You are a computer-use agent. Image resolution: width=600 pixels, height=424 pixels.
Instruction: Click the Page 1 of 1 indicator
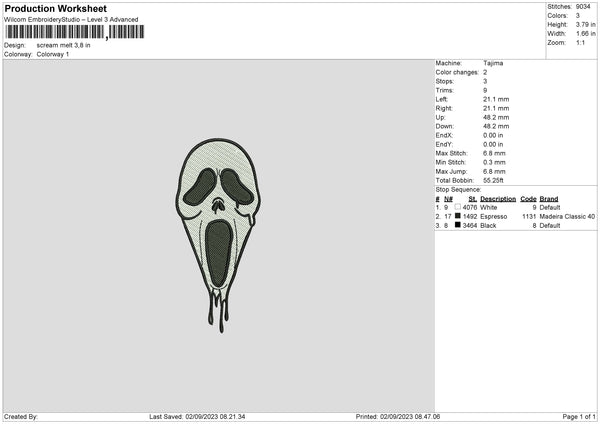(579, 417)
